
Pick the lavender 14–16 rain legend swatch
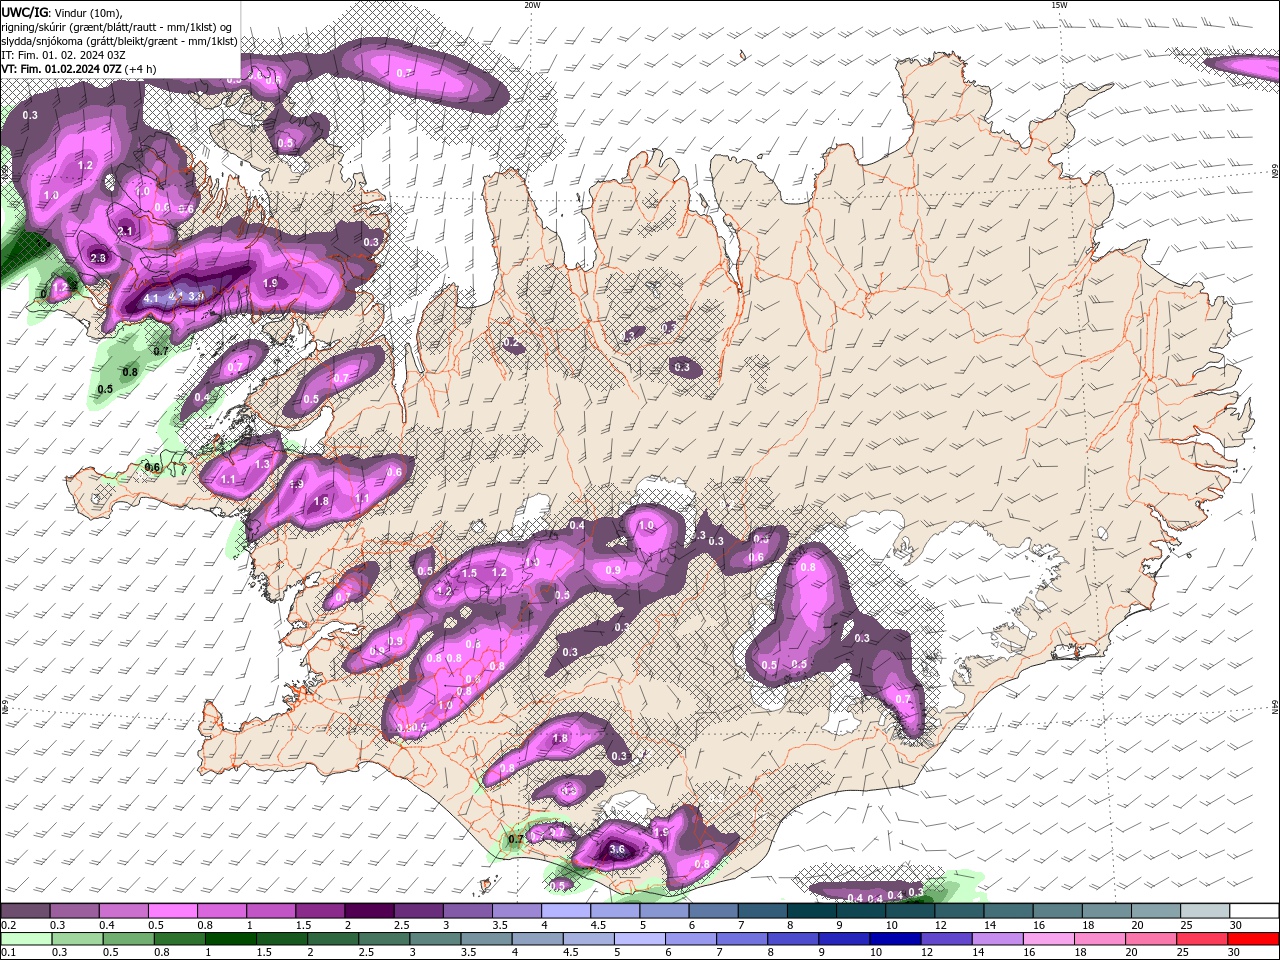(x=998, y=939)
